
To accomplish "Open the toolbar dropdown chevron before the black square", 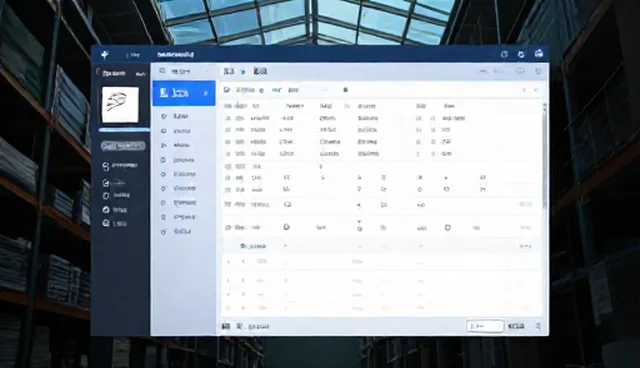I will click(325, 90).
